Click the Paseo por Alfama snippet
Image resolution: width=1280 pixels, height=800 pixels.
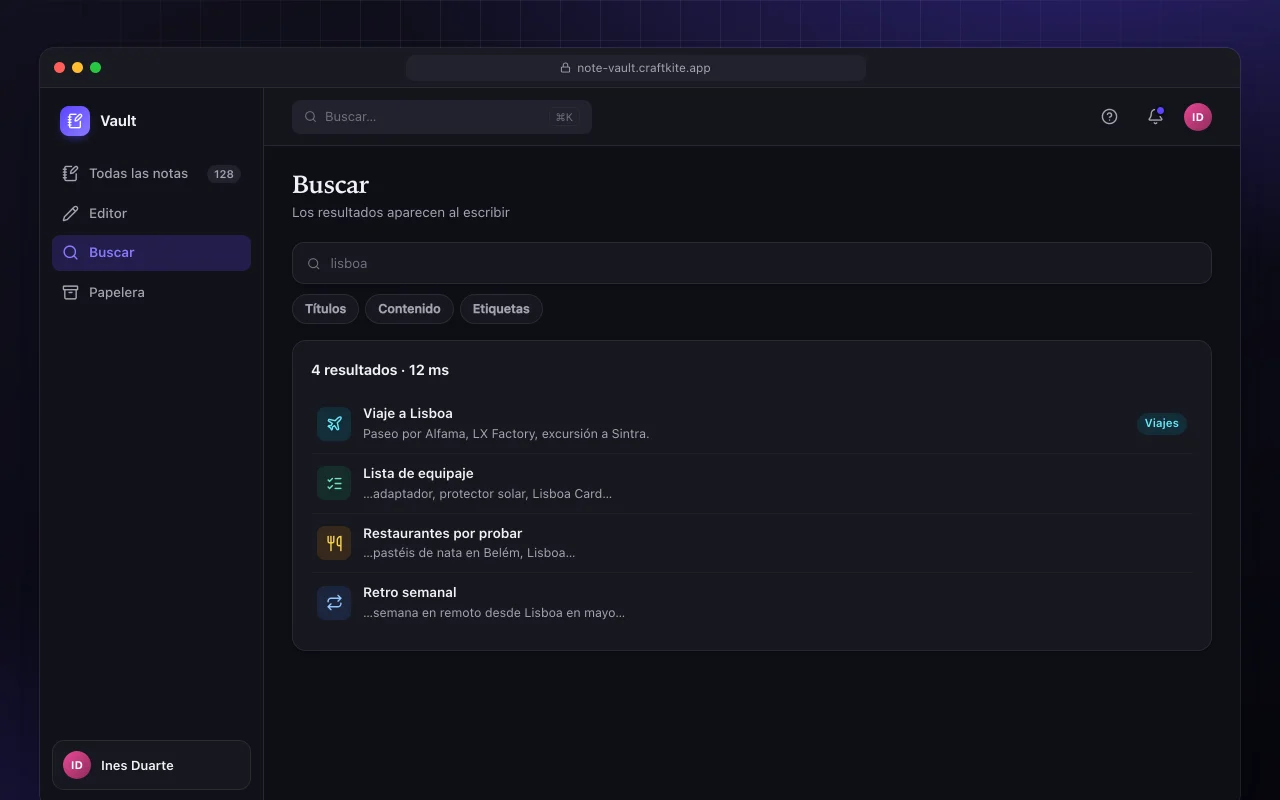click(x=506, y=434)
